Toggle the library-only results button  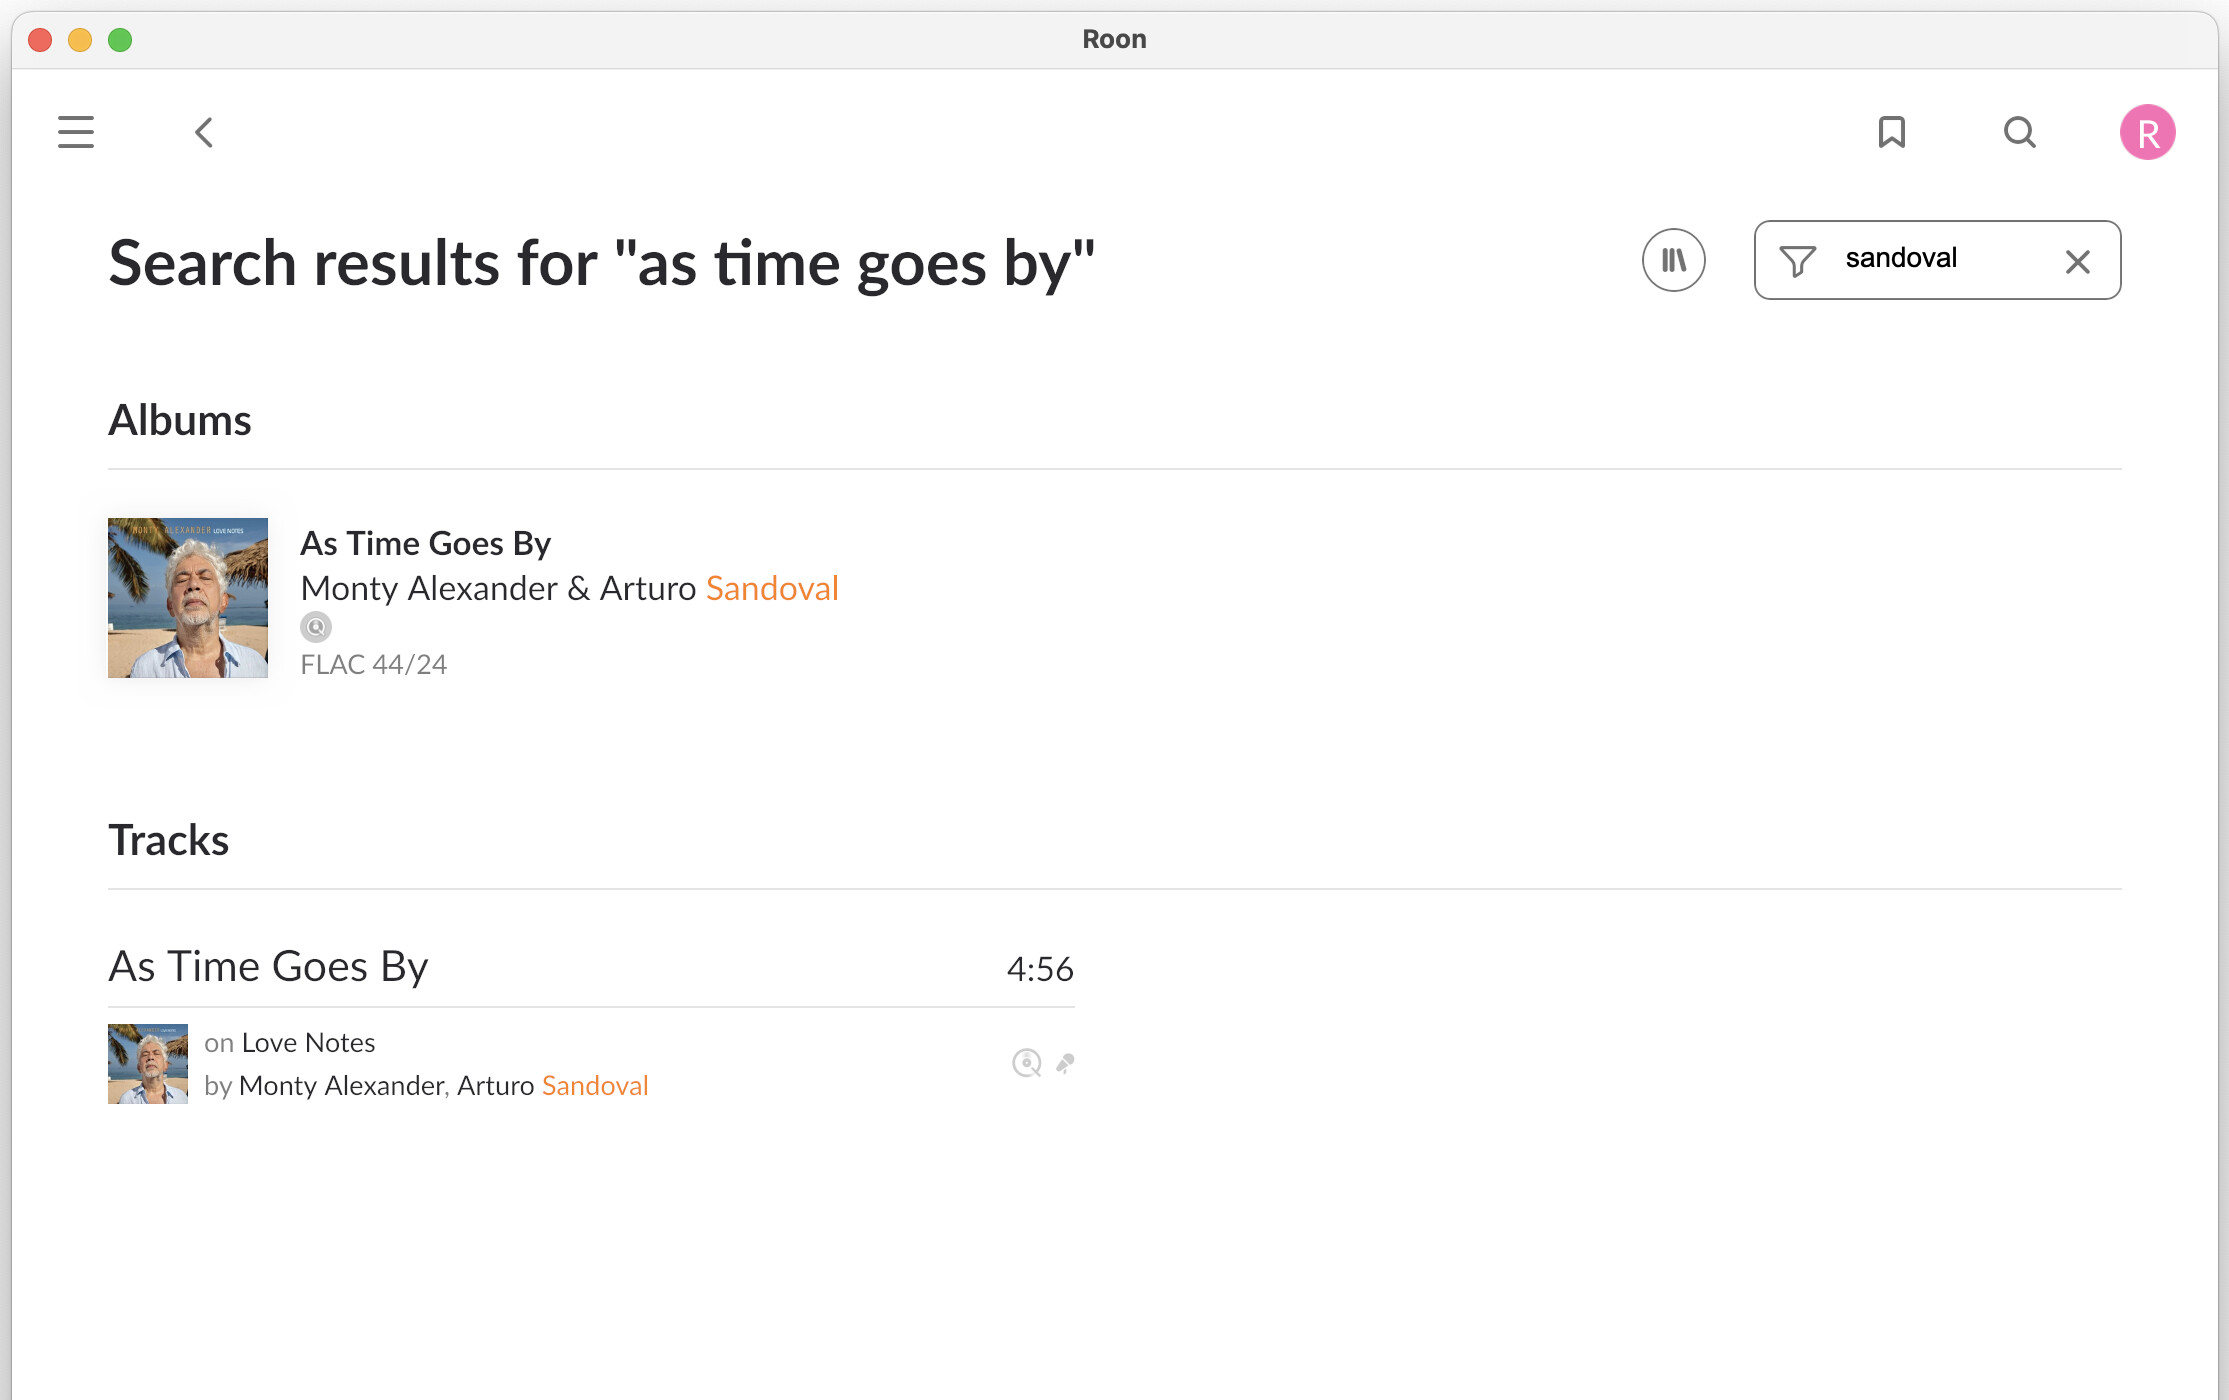1673,260
